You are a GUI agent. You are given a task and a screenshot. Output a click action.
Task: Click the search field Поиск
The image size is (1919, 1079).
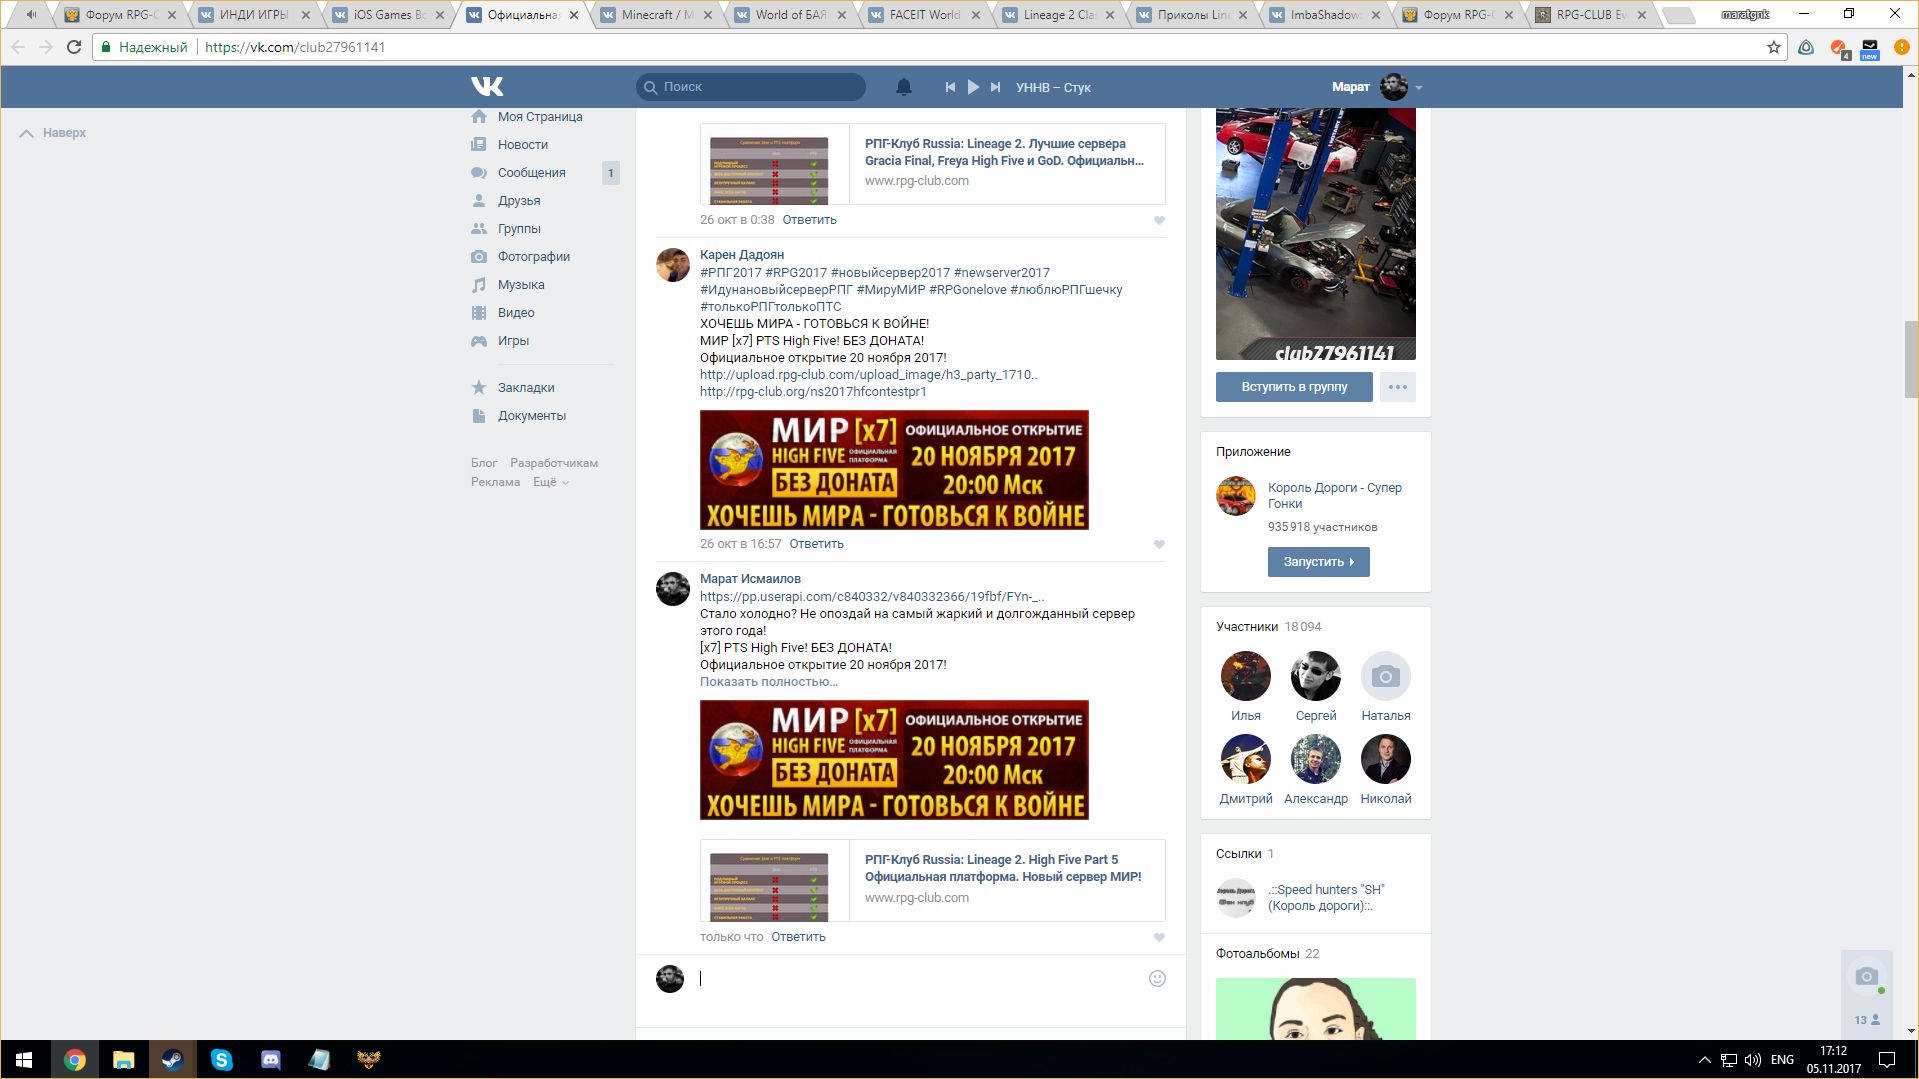coord(751,87)
